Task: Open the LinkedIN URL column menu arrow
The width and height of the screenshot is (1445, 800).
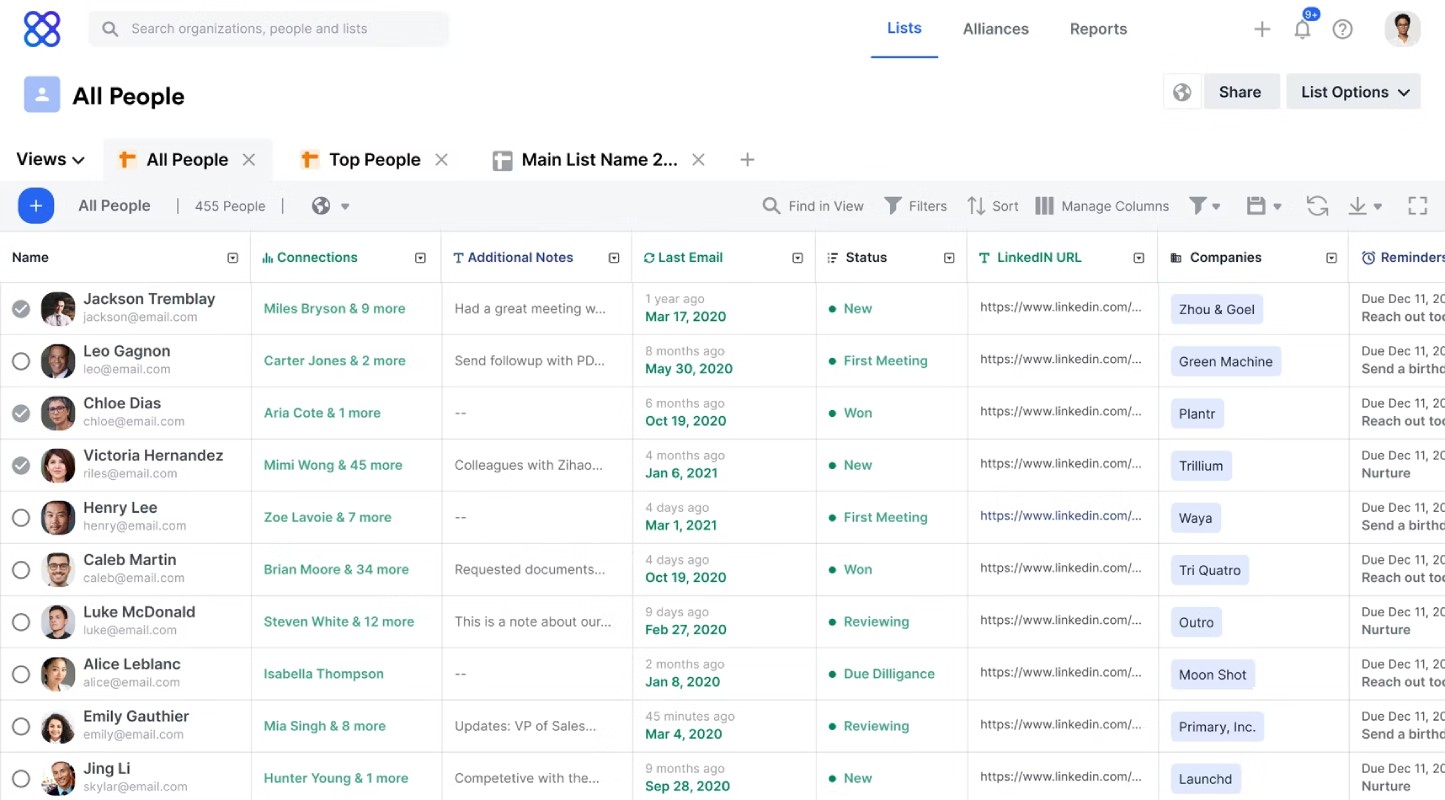Action: [x=1139, y=258]
